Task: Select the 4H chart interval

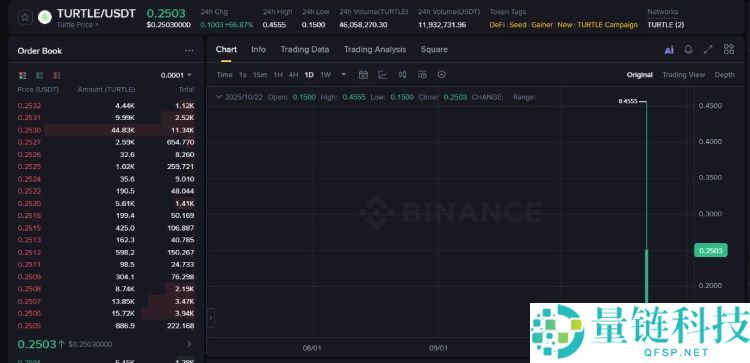Action: [293, 75]
